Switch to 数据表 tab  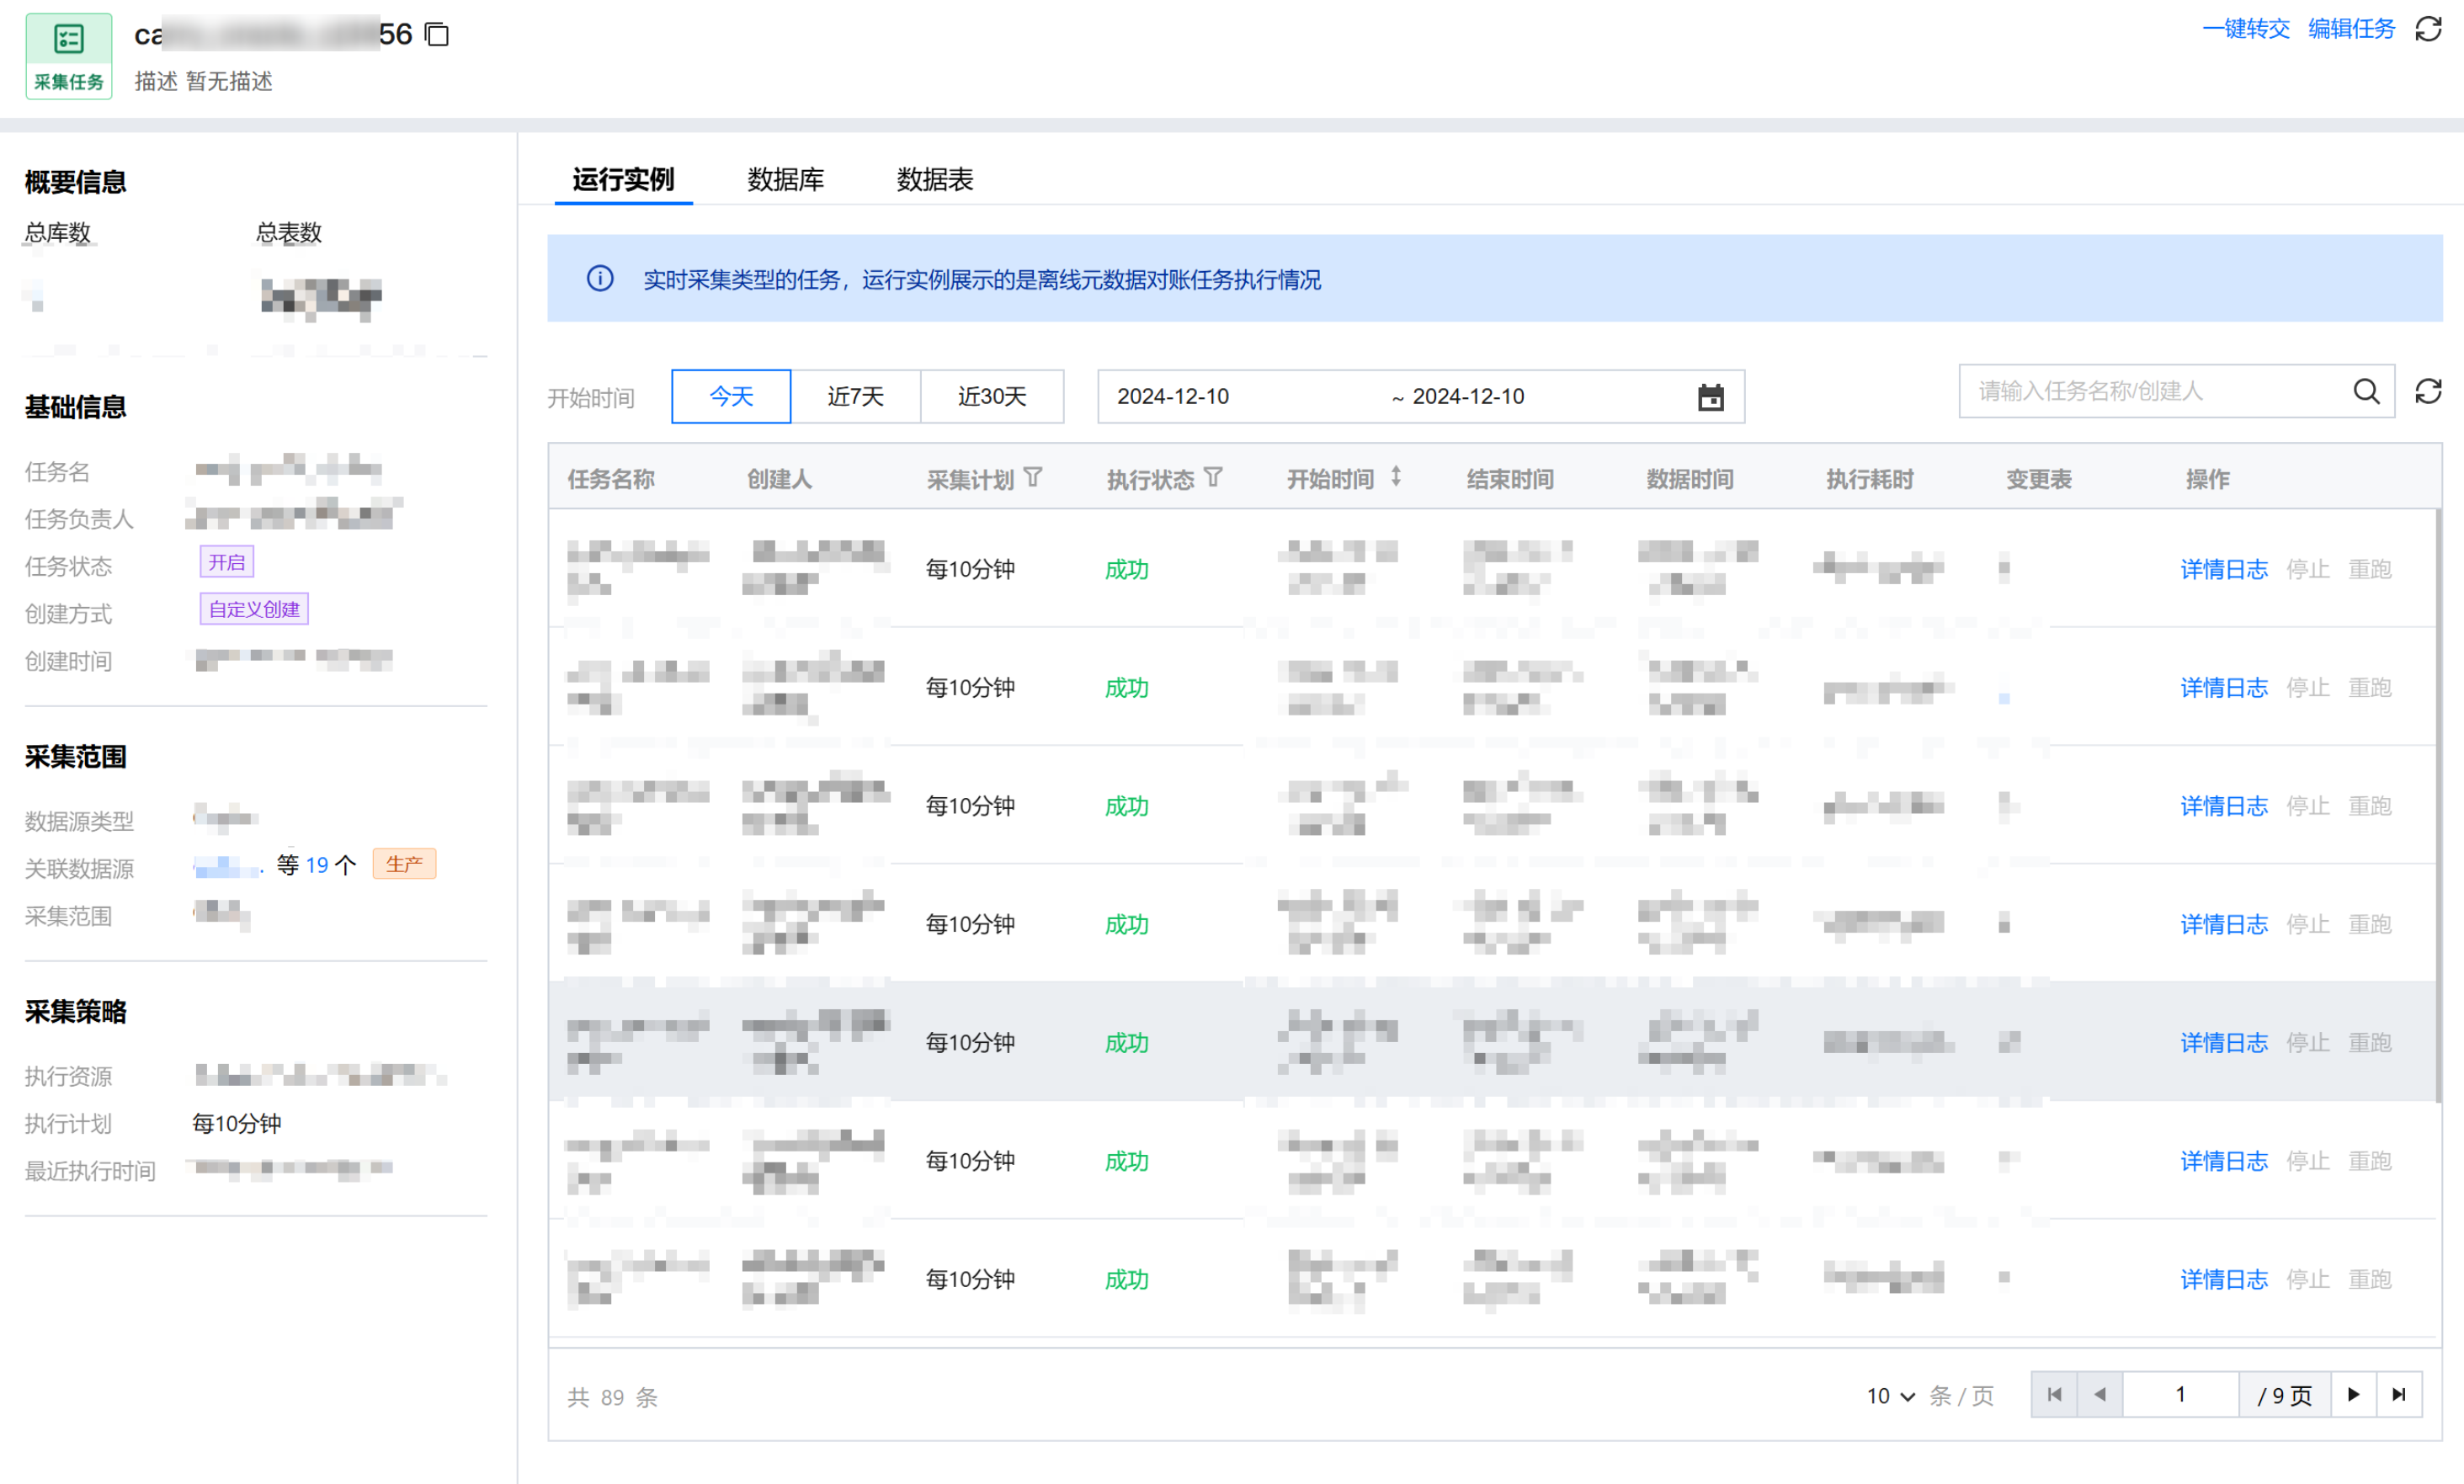934,180
